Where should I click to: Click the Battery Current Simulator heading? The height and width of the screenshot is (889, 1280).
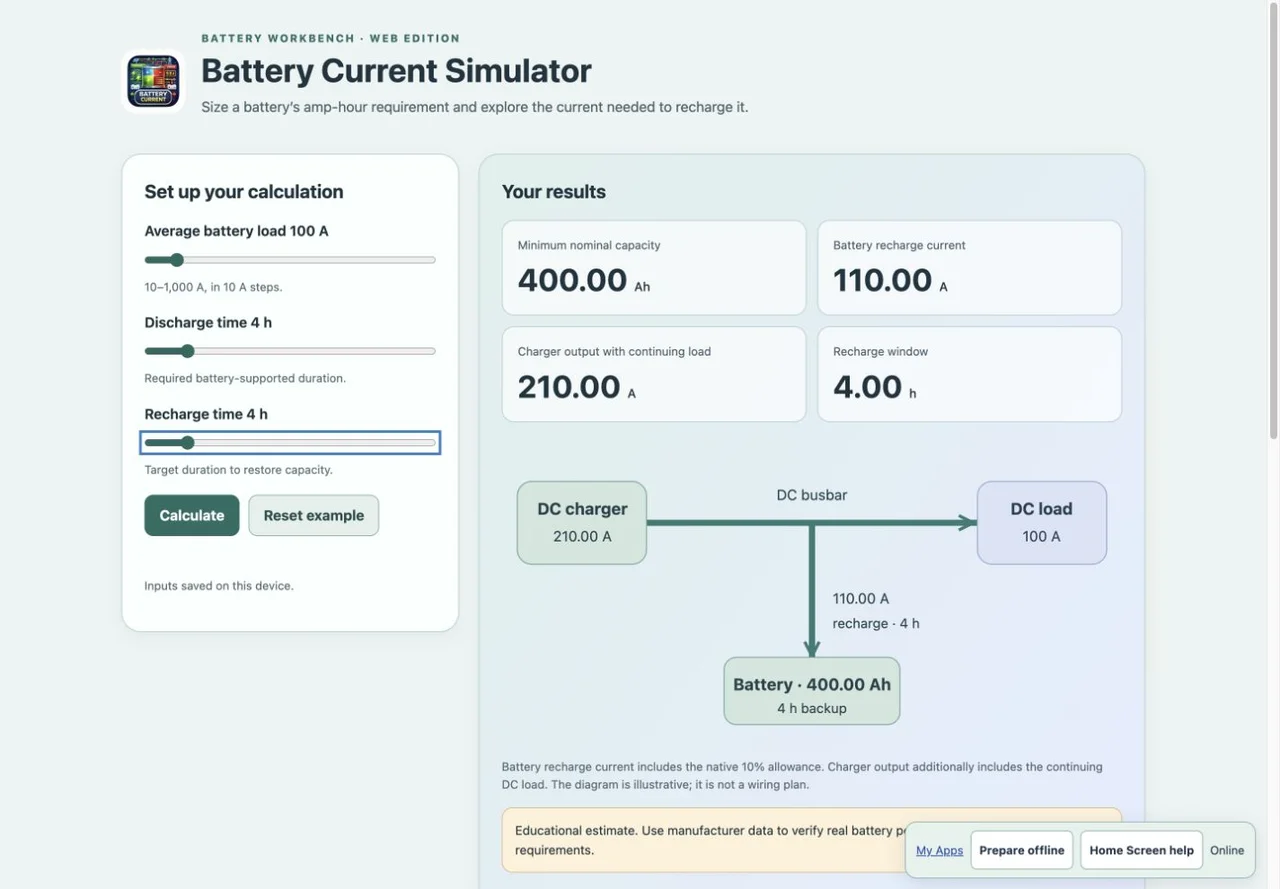click(x=396, y=70)
